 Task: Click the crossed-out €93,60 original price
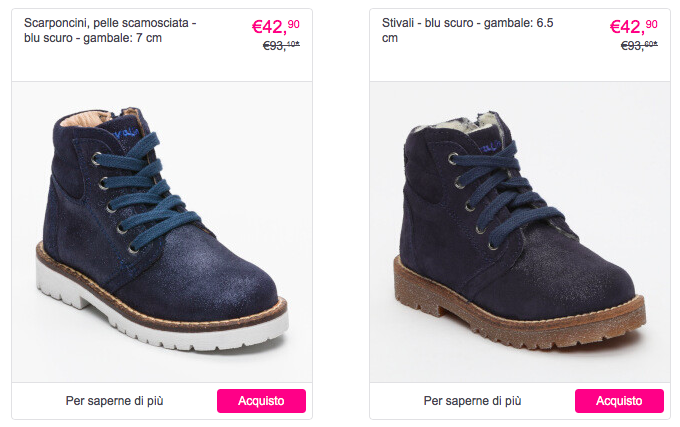tap(639, 46)
